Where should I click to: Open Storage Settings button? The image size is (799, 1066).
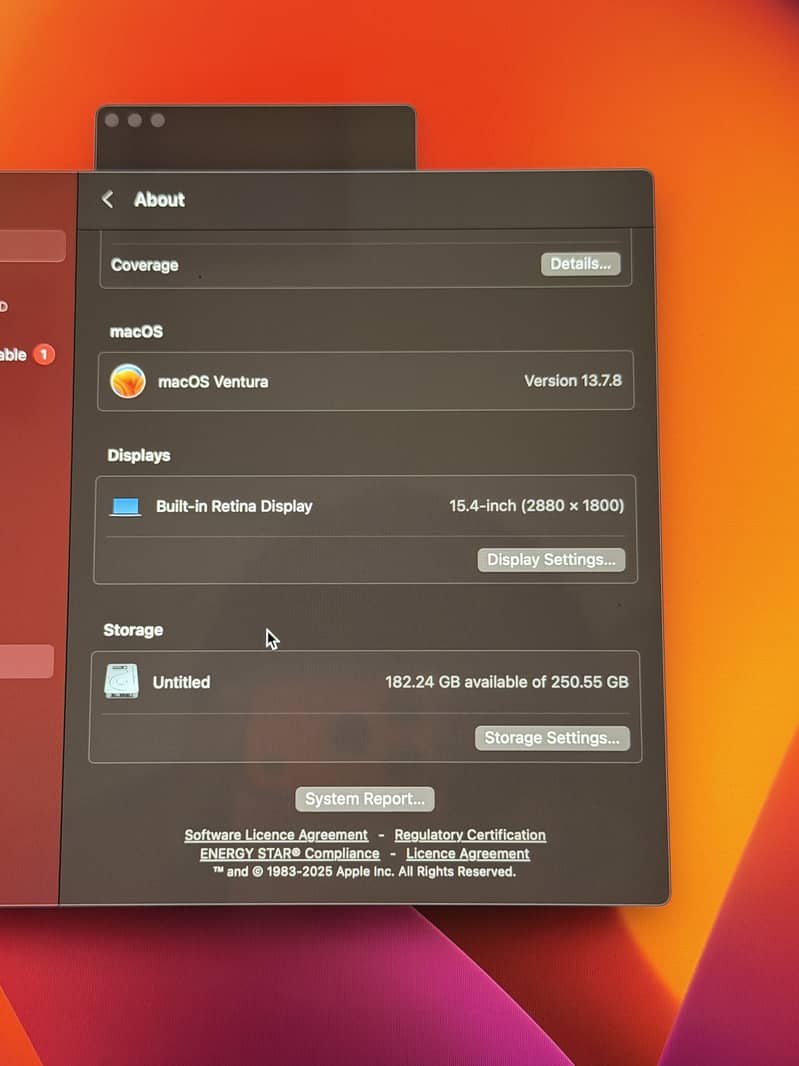552,738
